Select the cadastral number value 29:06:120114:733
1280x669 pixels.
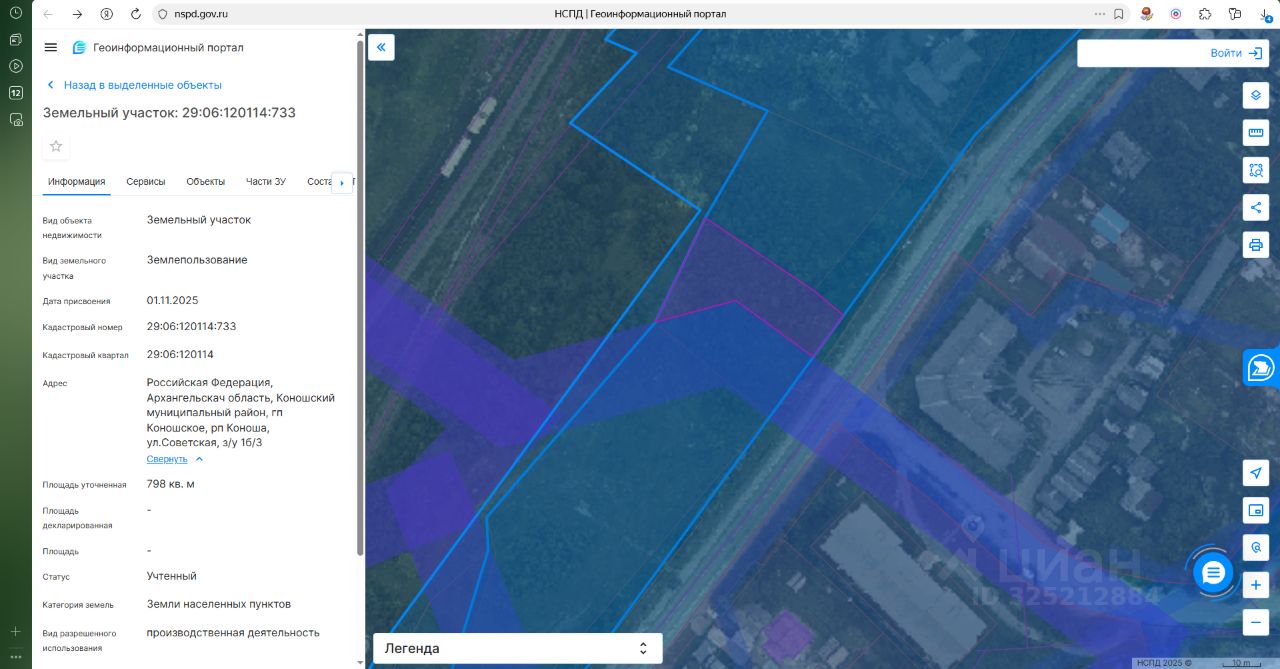pos(191,327)
